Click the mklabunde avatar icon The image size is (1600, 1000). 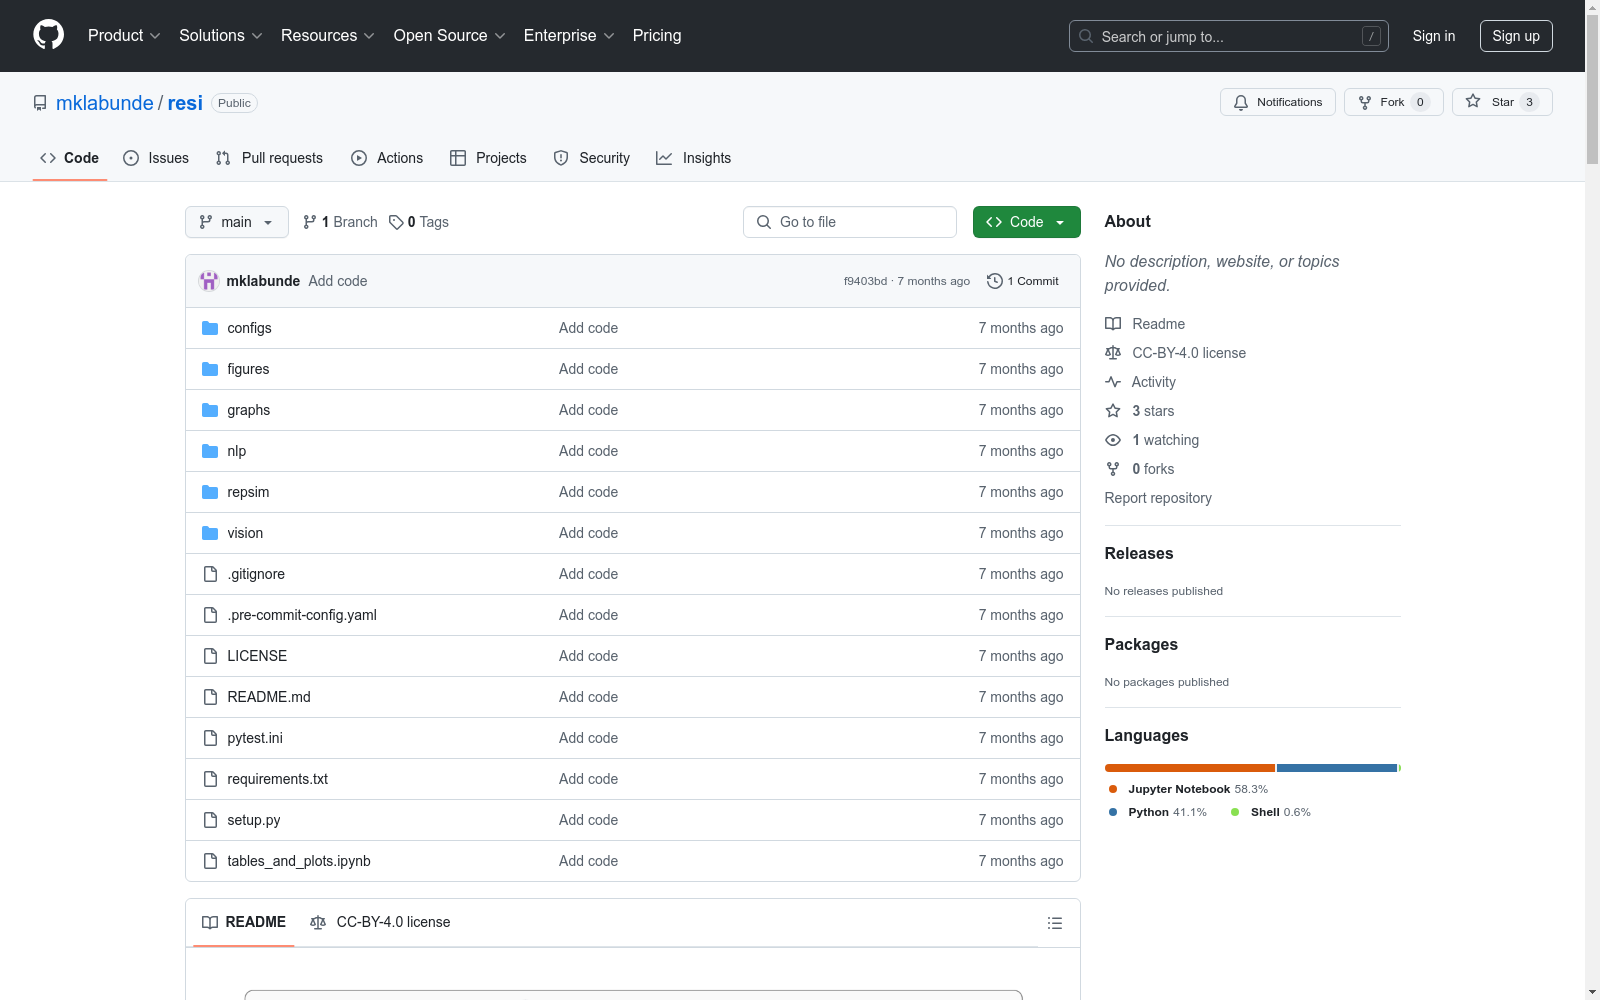click(209, 281)
